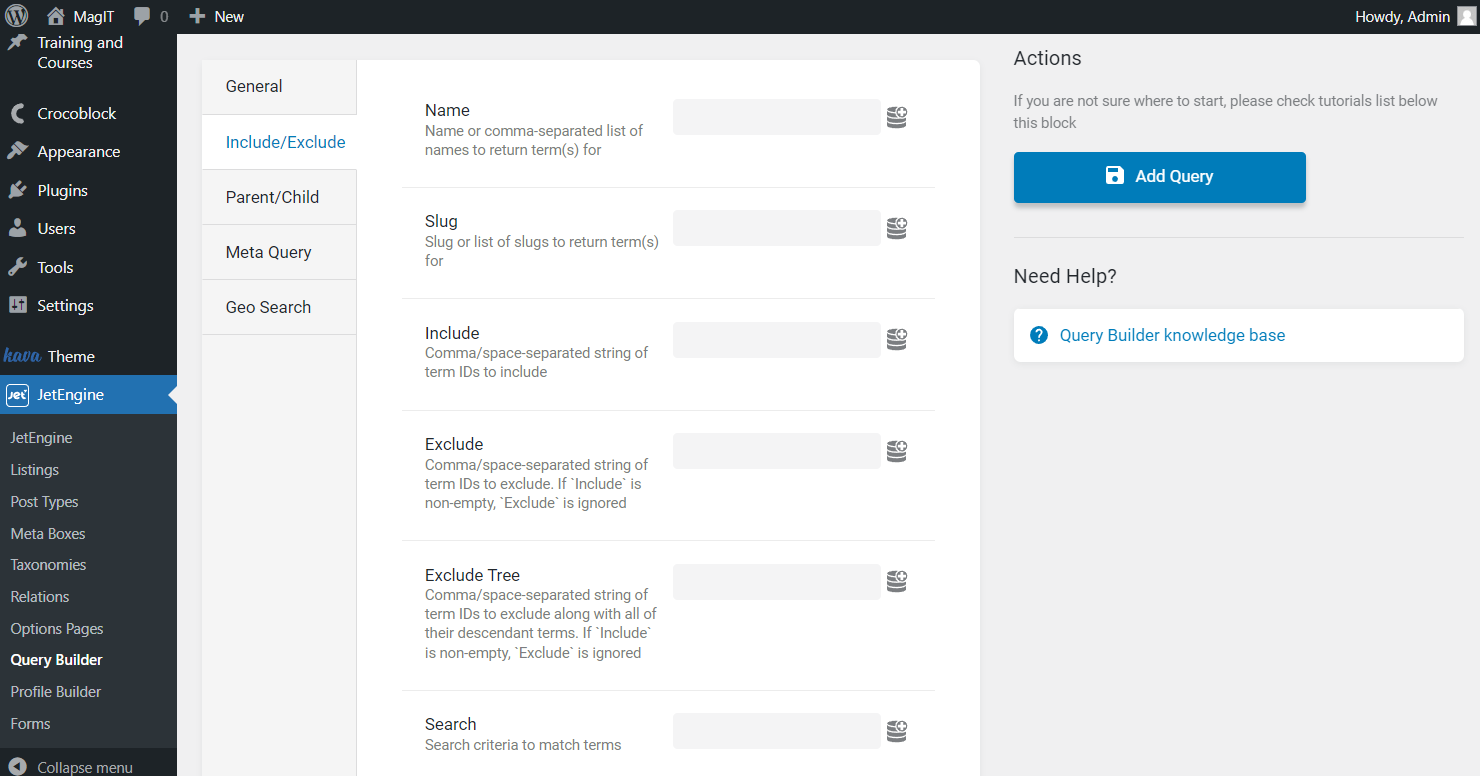Switch to the General tab

[x=279, y=87]
